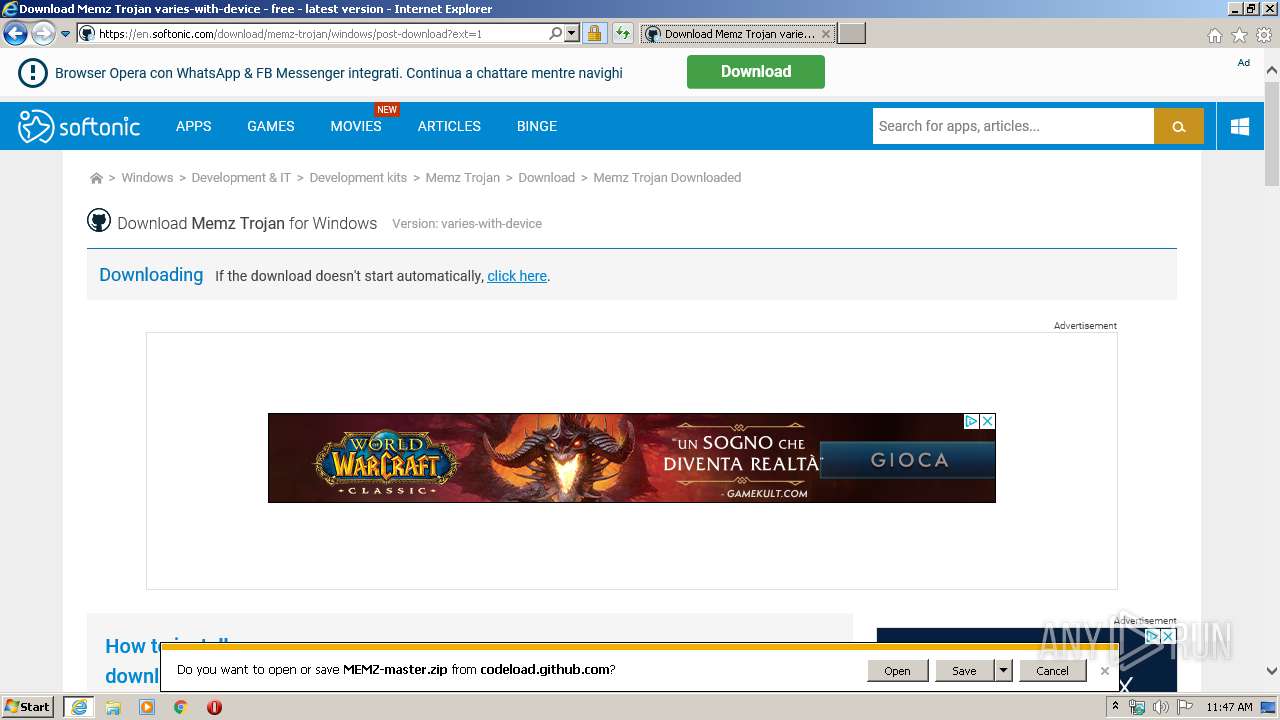This screenshot has width=1280, height=720.
Task: Click the AdChoices triangle icon on banner
Action: (971, 421)
